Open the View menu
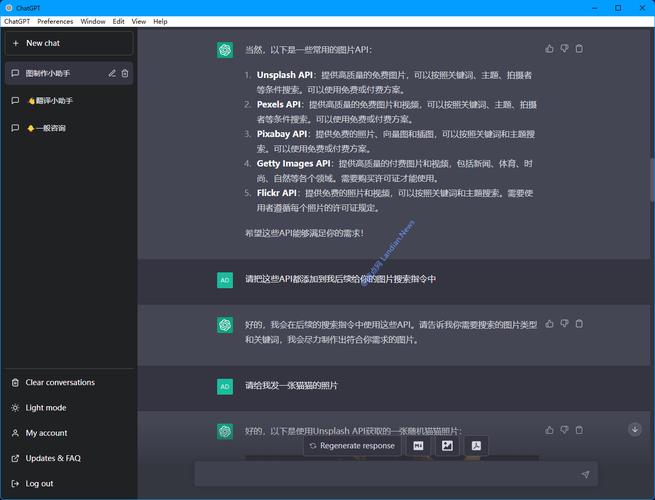Viewport: 655px width, 500px height. click(139, 21)
